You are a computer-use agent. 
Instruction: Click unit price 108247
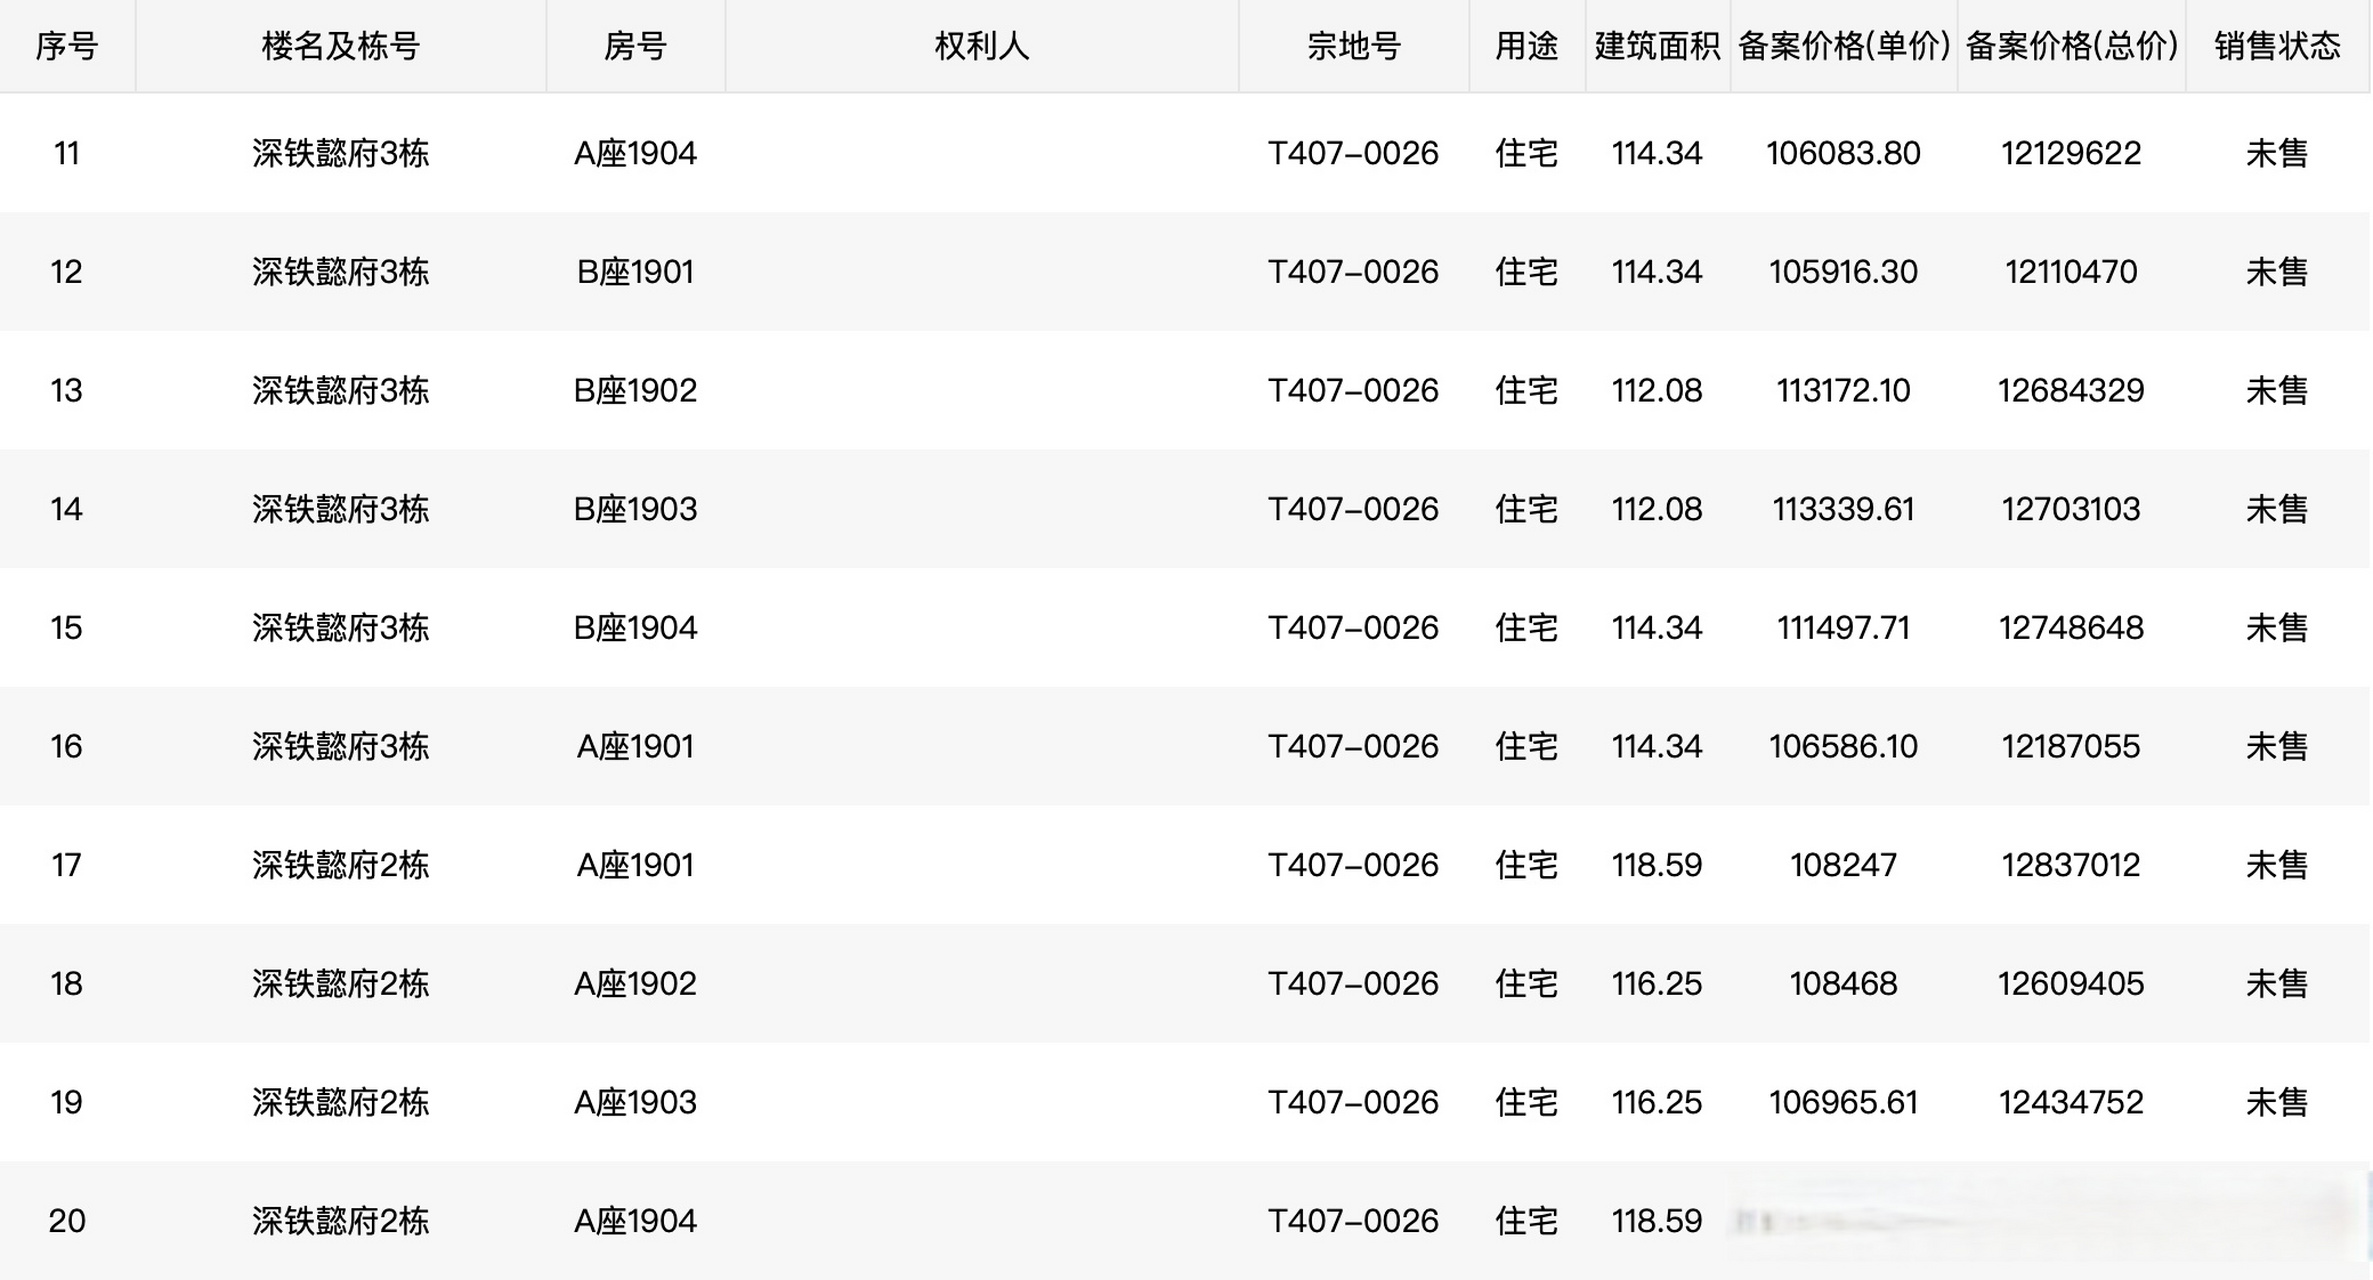pyautogui.click(x=1843, y=865)
